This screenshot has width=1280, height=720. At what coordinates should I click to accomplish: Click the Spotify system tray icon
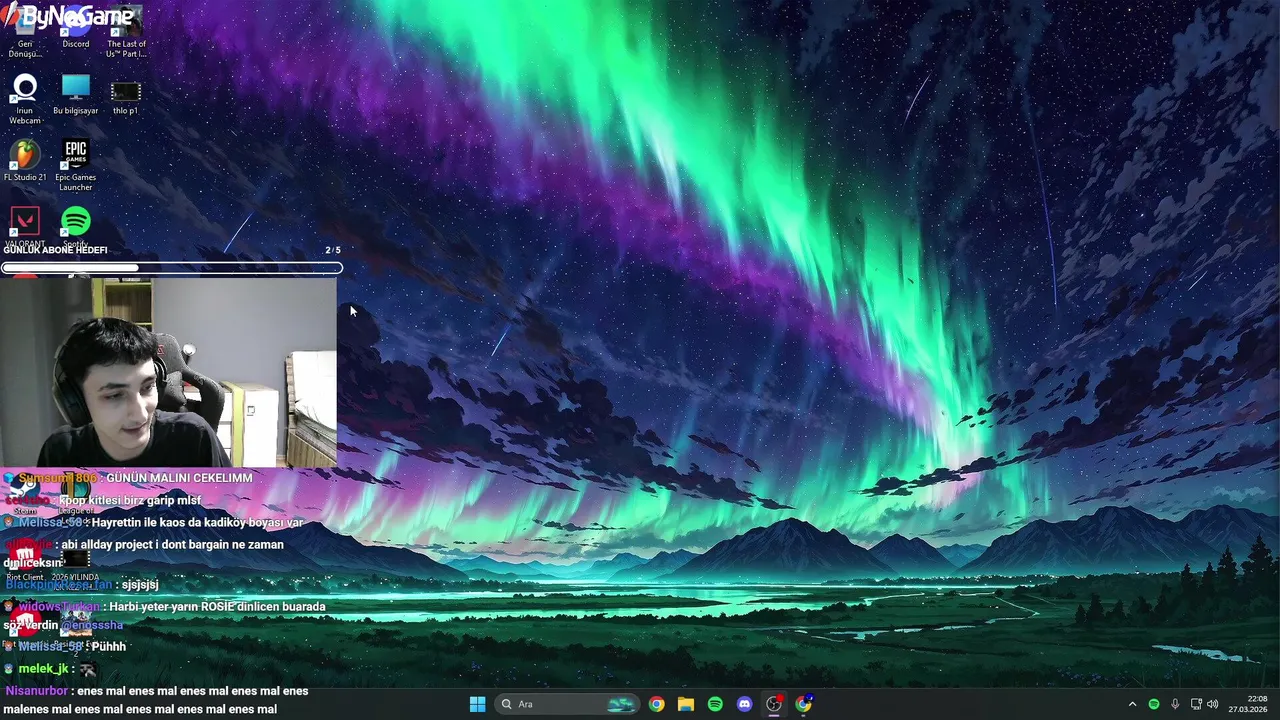[1154, 704]
